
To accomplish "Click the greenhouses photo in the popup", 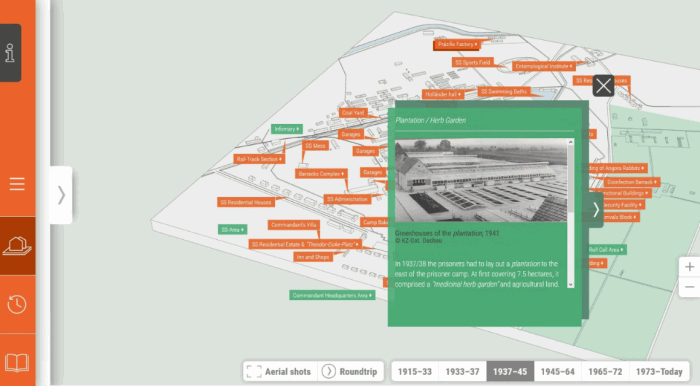I will 481,180.
